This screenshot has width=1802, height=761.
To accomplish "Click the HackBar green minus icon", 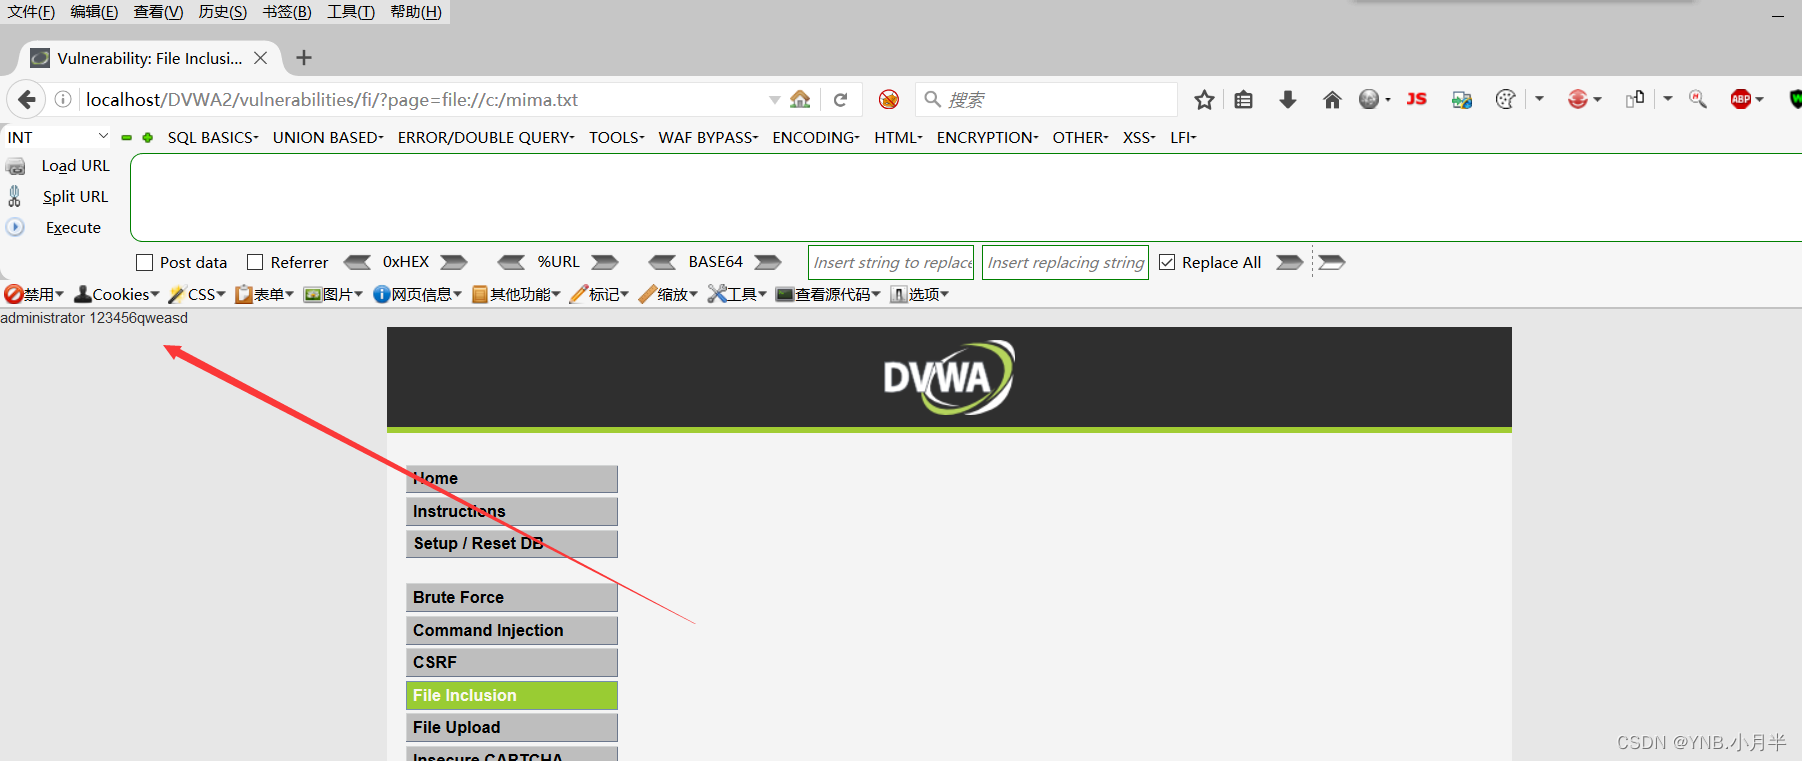I will [x=127, y=137].
